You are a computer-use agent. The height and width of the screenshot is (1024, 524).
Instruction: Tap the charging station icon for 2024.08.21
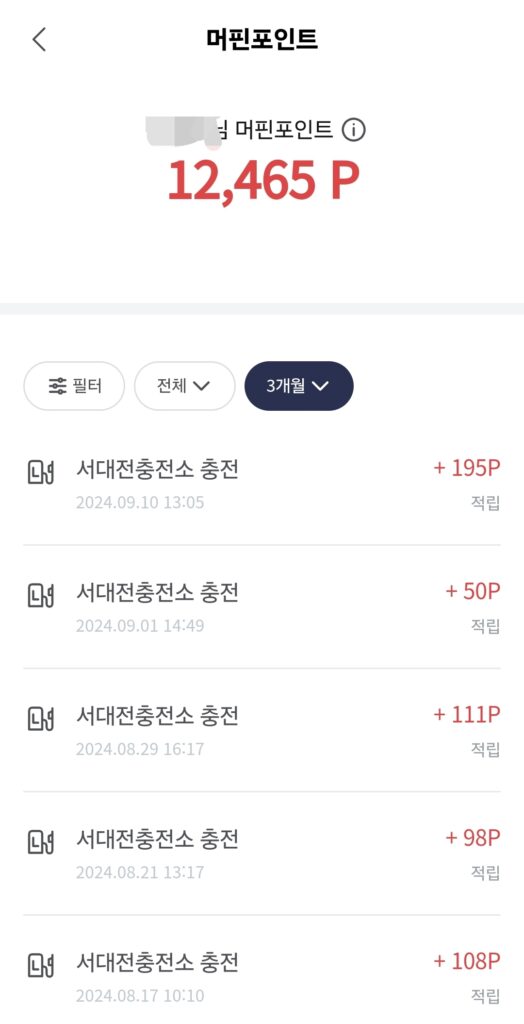(x=40, y=841)
